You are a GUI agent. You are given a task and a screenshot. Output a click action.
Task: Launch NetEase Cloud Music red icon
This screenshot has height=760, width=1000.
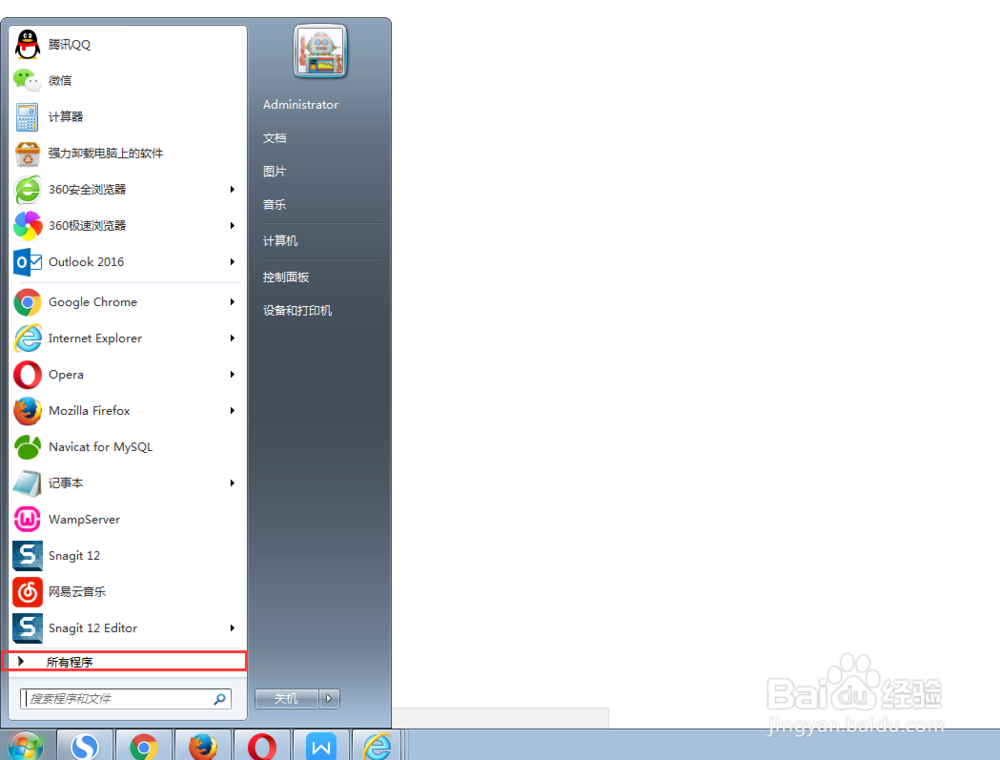pos(27,592)
